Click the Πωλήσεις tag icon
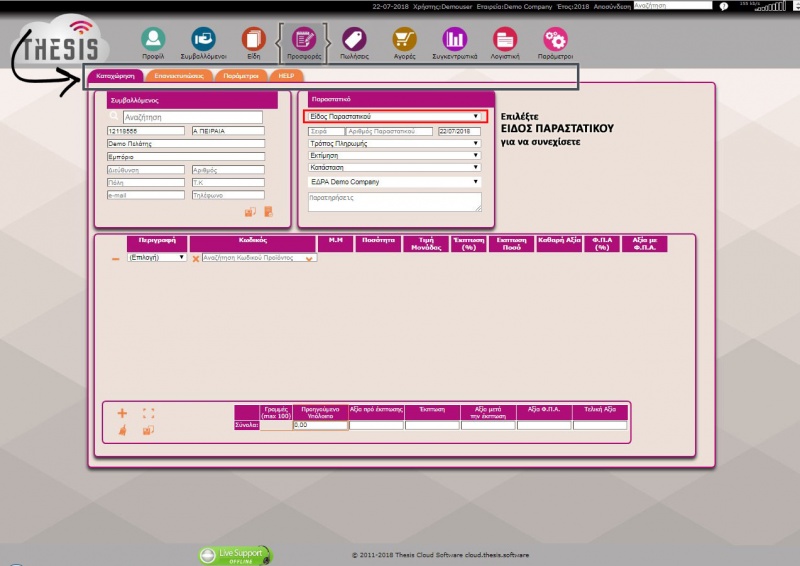This screenshot has height=566, width=800. (354, 40)
